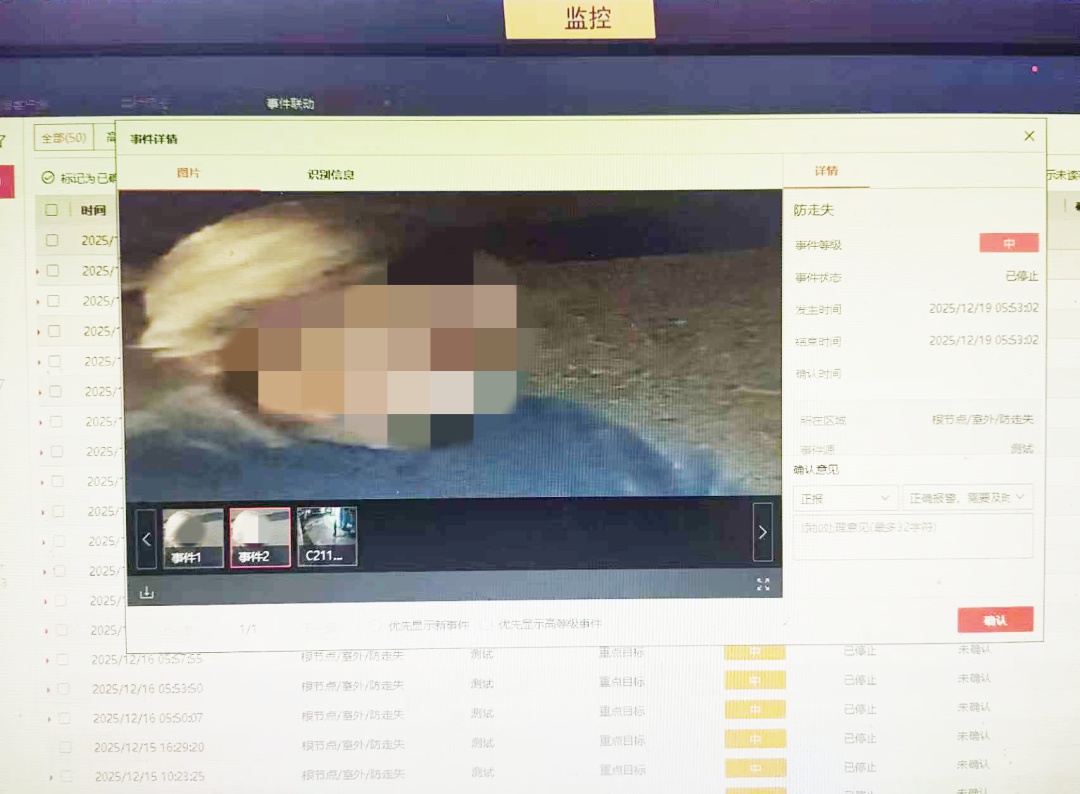Click the 添加处理意见 text field
This screenshot has height=794, width=1080.
point(913,536)
